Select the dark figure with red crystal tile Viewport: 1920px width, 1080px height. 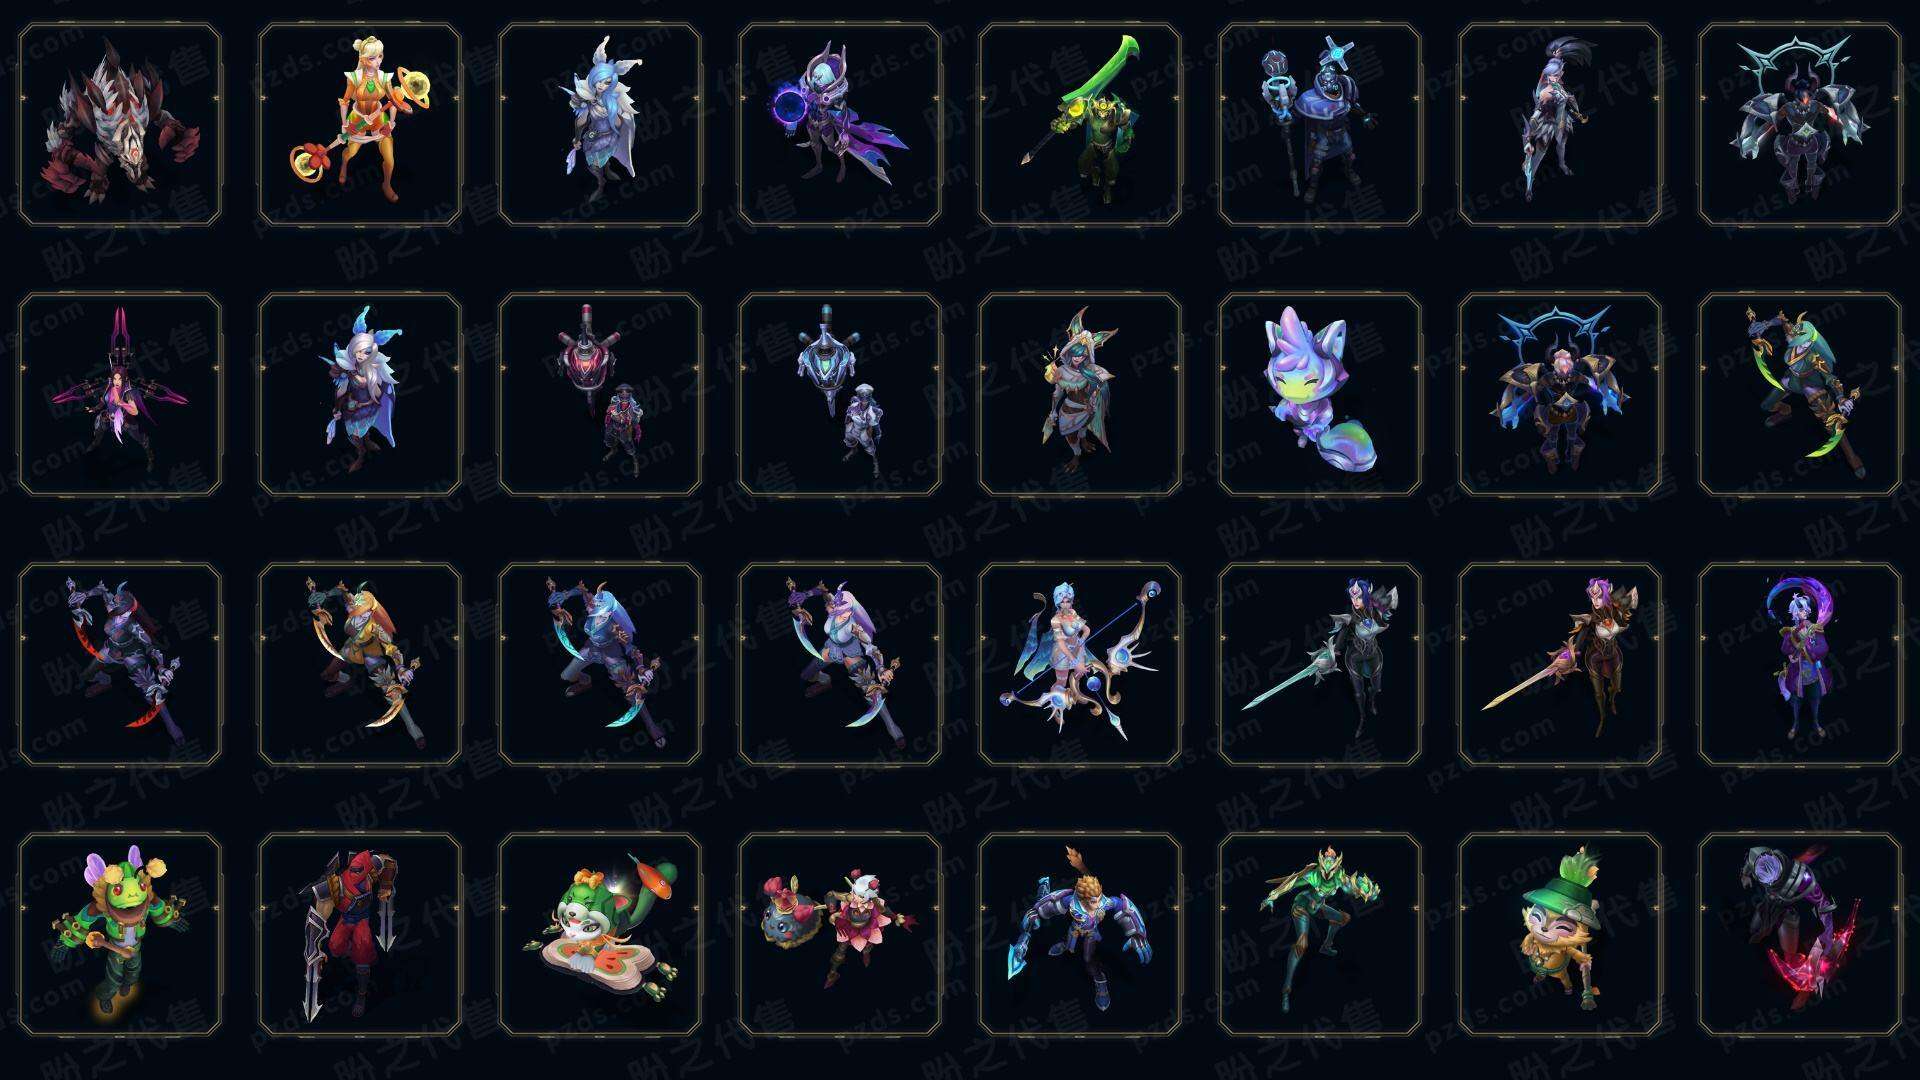1800,935
